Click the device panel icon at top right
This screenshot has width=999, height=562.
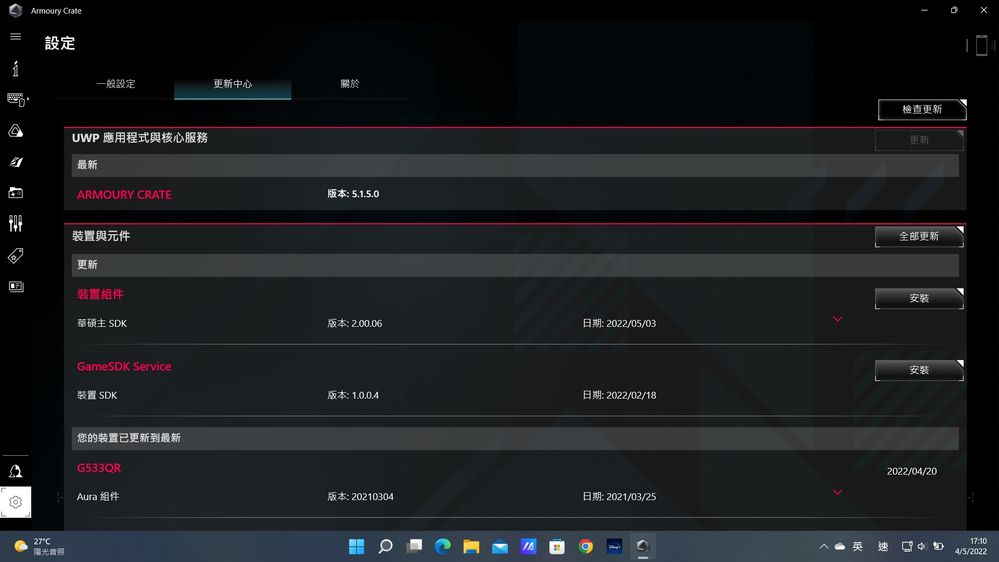pos(981,45)
